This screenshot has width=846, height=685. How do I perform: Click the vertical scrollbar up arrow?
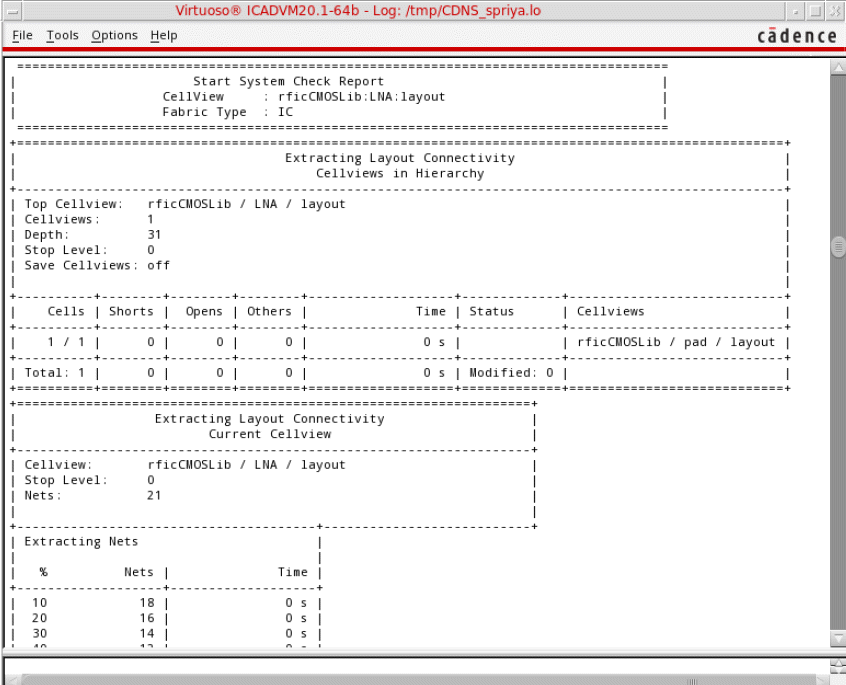(x=838, y=68)
